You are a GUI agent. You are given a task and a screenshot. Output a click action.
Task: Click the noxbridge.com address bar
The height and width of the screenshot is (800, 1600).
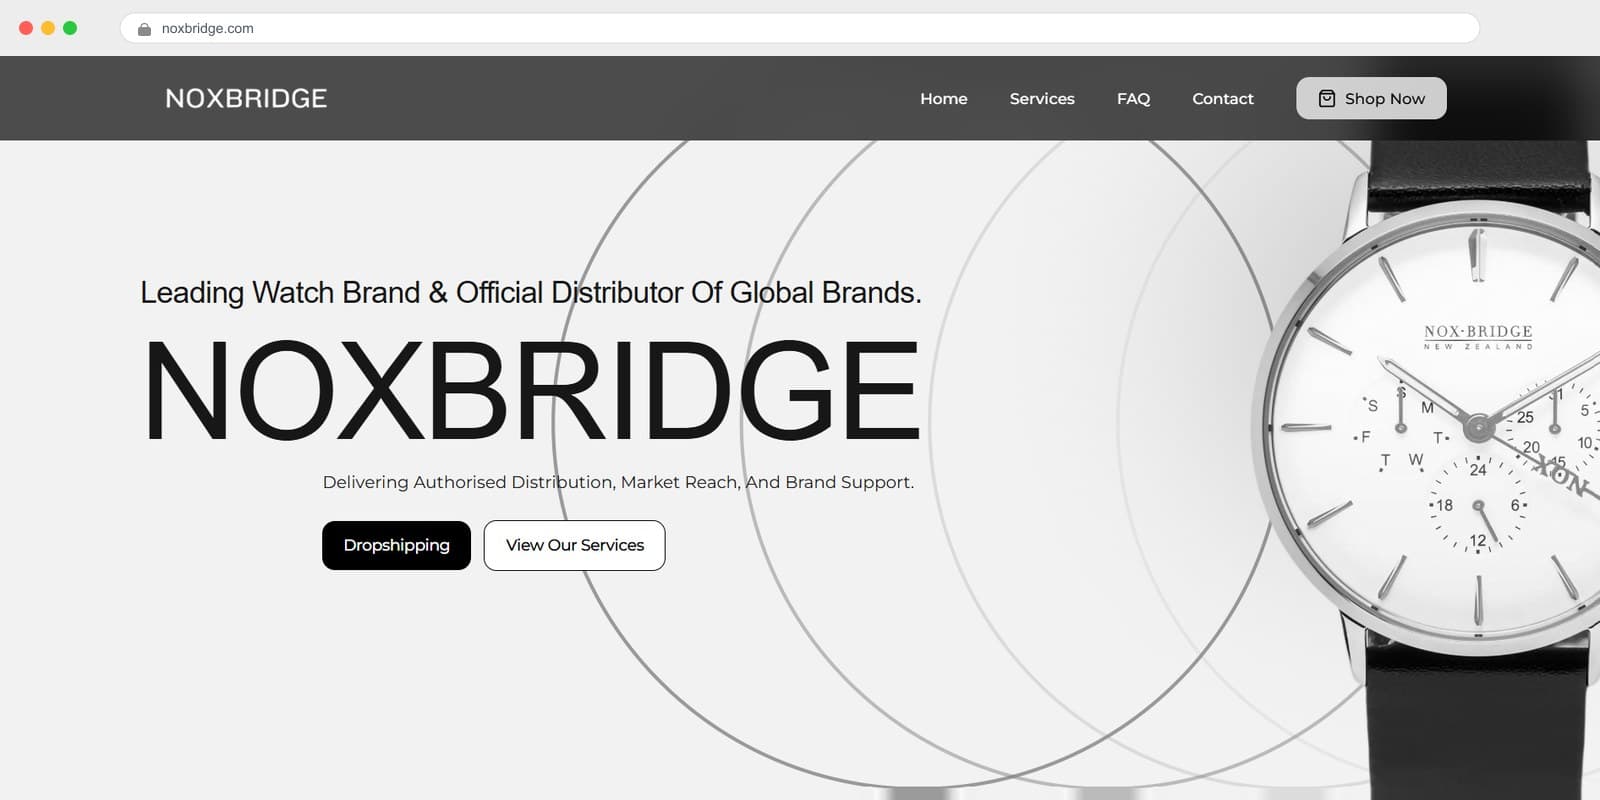coord(800,28)
